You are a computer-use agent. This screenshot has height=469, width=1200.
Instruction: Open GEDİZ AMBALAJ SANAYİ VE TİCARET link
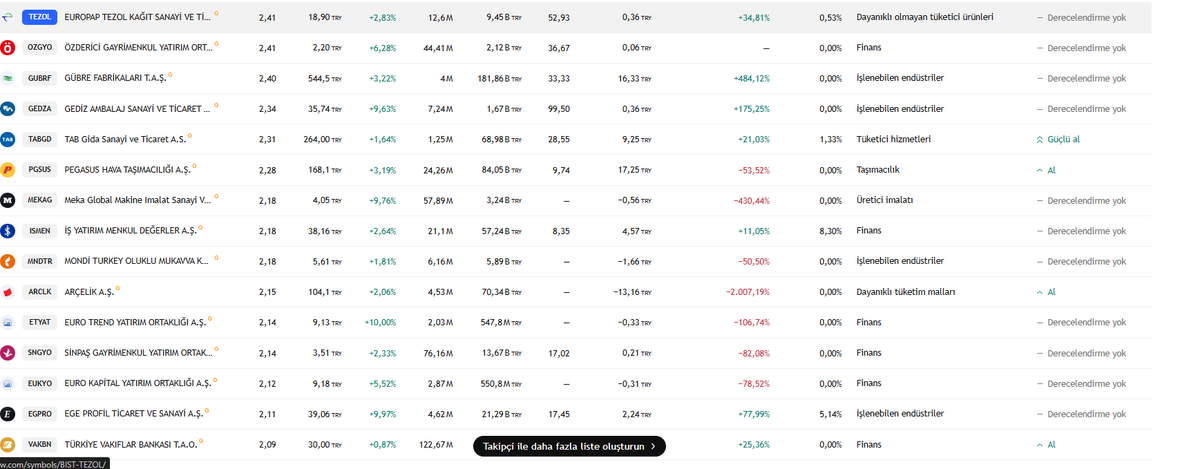pyautogui.click(x=138, y=109)
